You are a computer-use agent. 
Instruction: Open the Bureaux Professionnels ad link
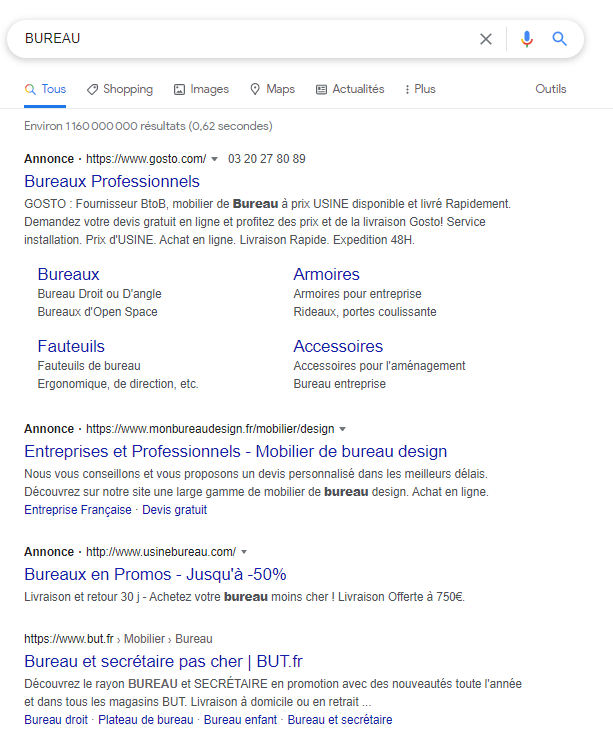112,181
